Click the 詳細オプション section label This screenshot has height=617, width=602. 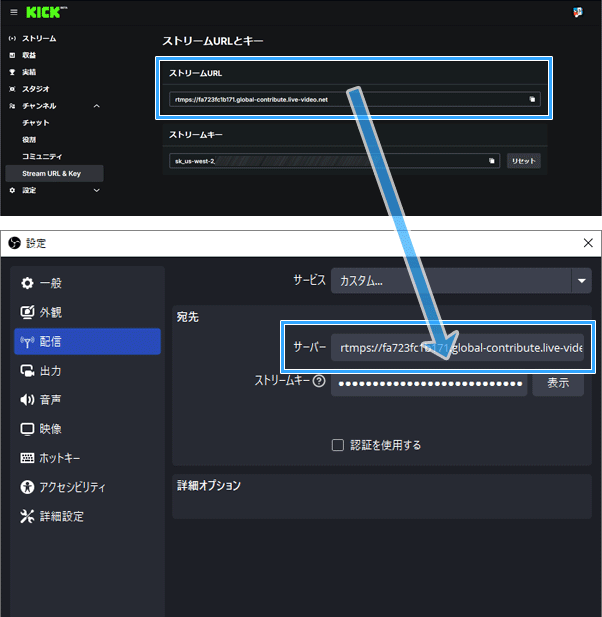tap(209, 486)
